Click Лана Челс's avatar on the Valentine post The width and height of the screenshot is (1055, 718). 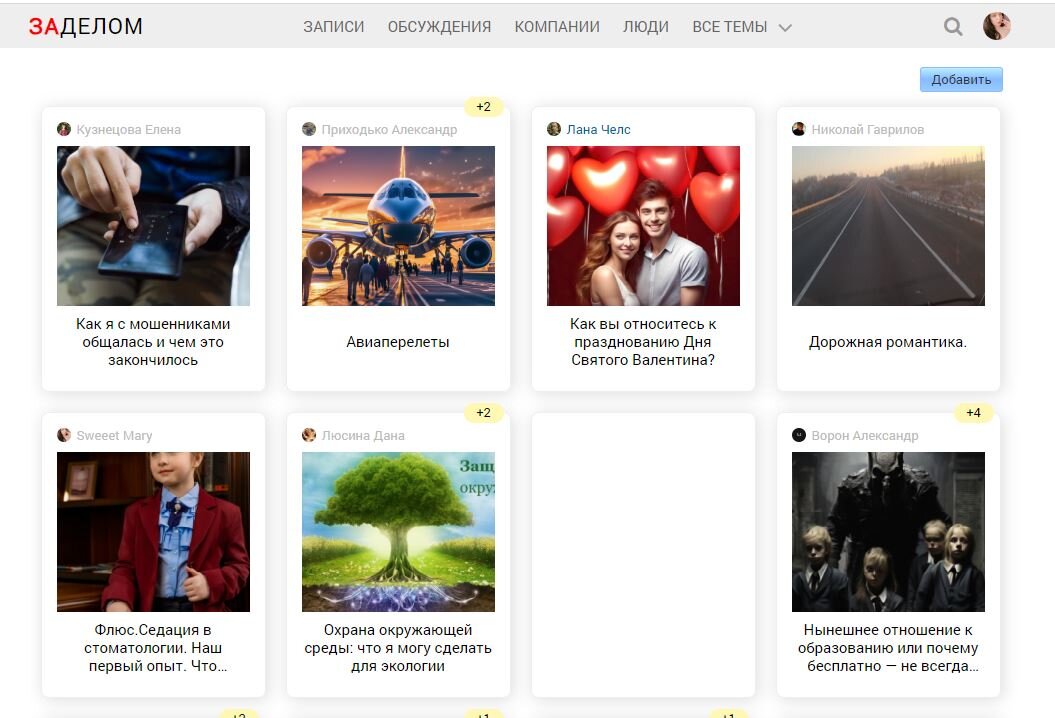[x=554, y=128]
